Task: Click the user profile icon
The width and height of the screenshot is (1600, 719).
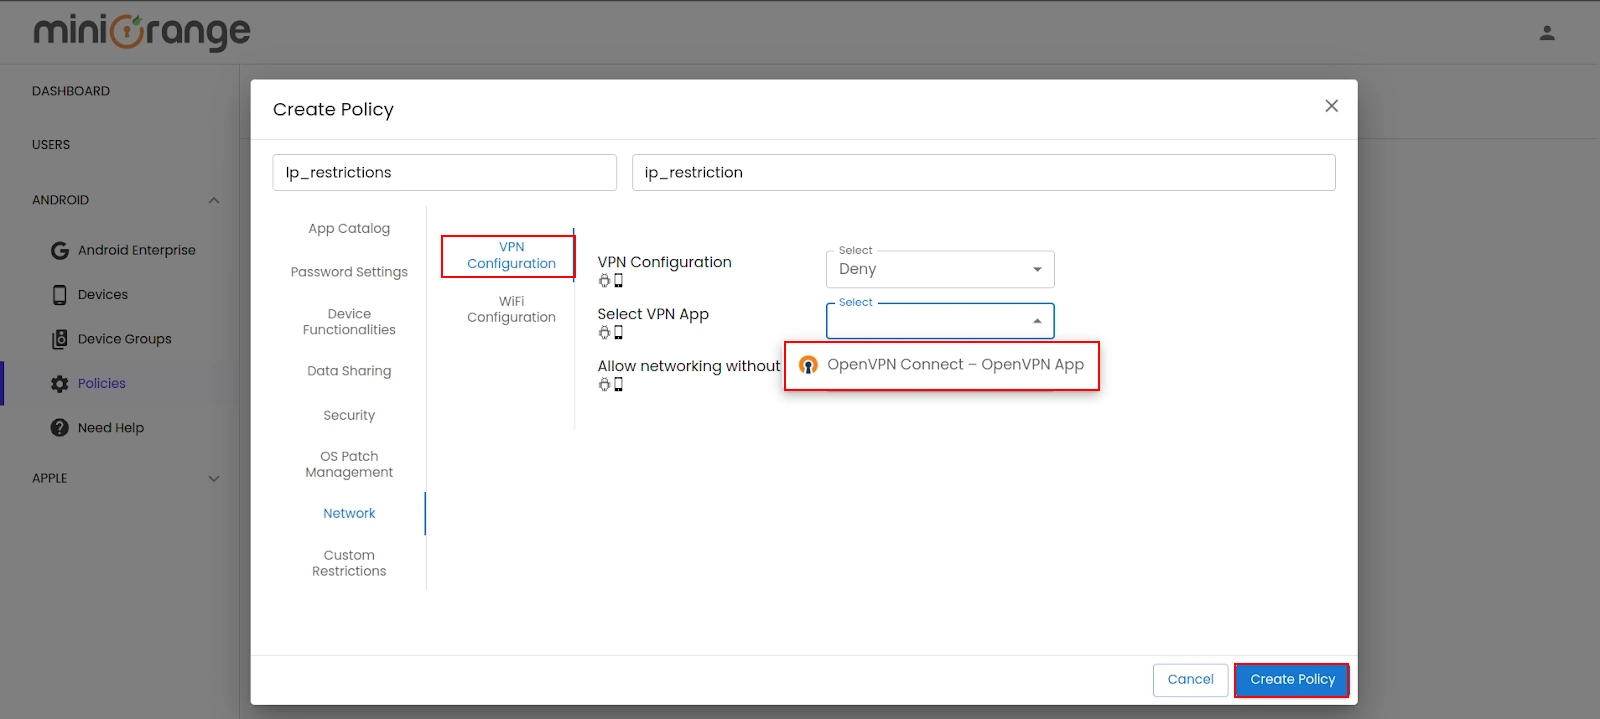Action: coord(1547,33)
